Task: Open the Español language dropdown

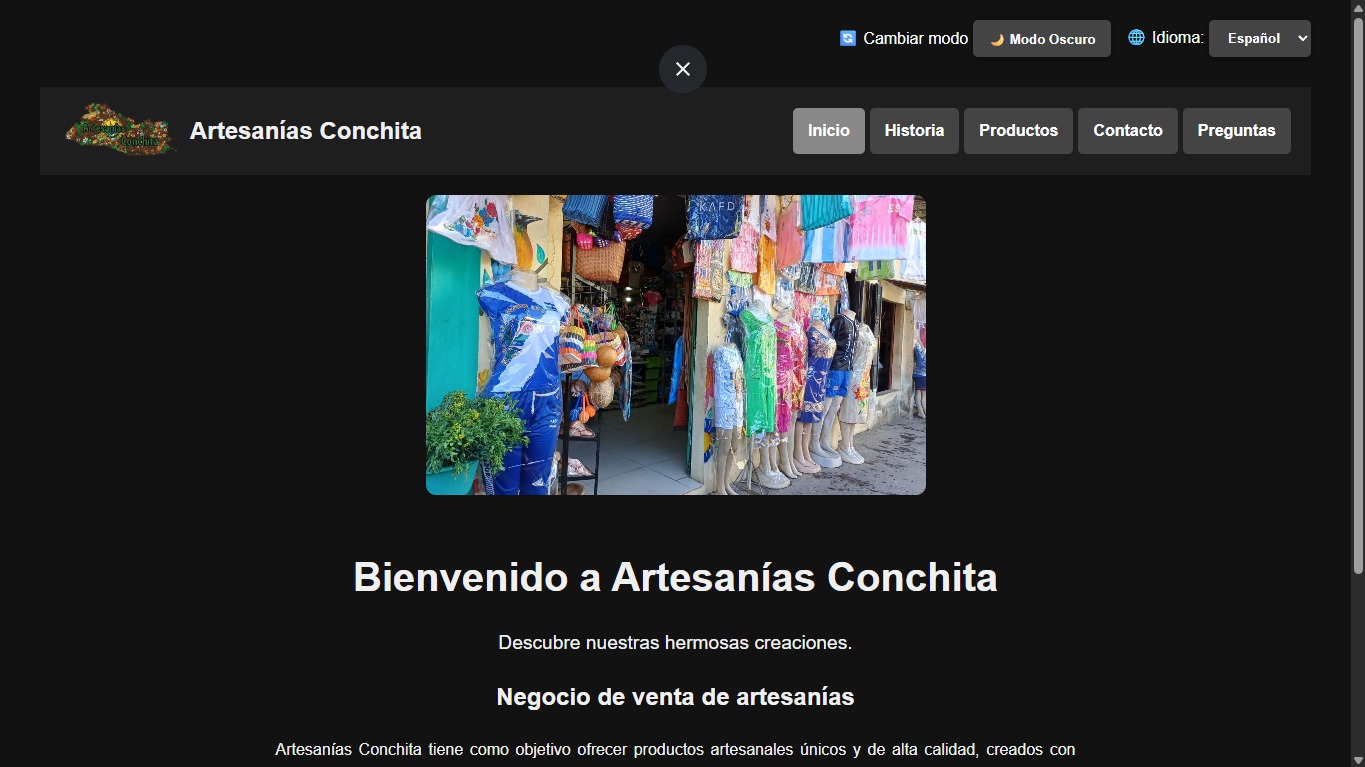Action: tap(1259, 38)
